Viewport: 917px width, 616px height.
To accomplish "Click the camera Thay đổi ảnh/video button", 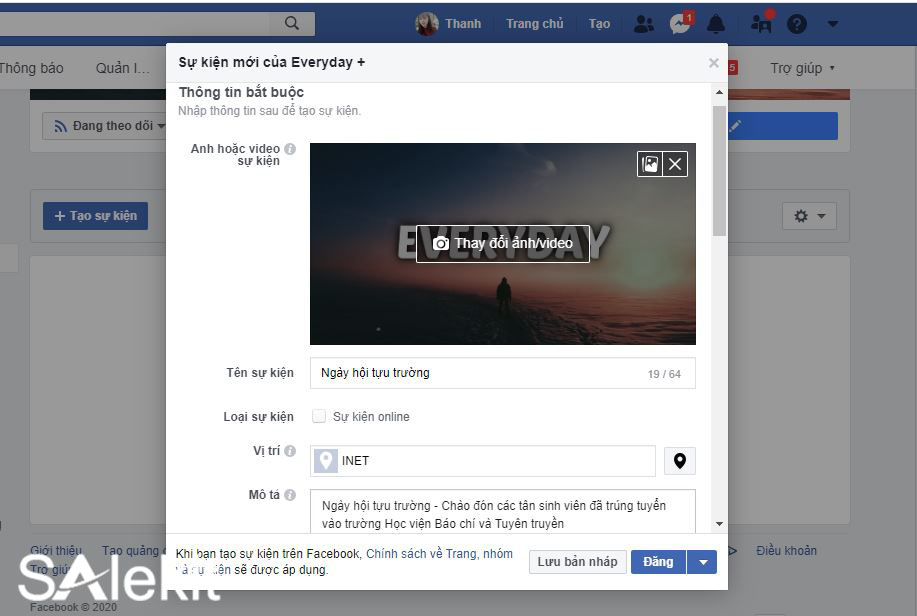I will pyautogui.click(x=503, y=243).
